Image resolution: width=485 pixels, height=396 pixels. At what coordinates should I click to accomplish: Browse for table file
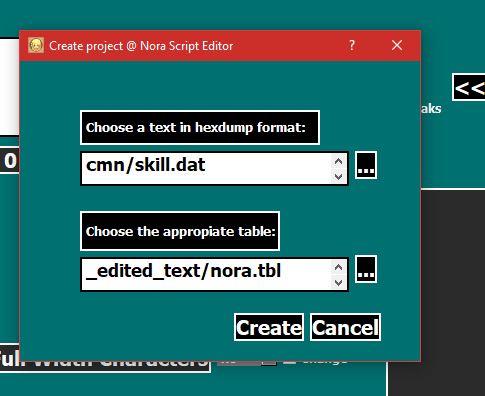coord(366,269)
